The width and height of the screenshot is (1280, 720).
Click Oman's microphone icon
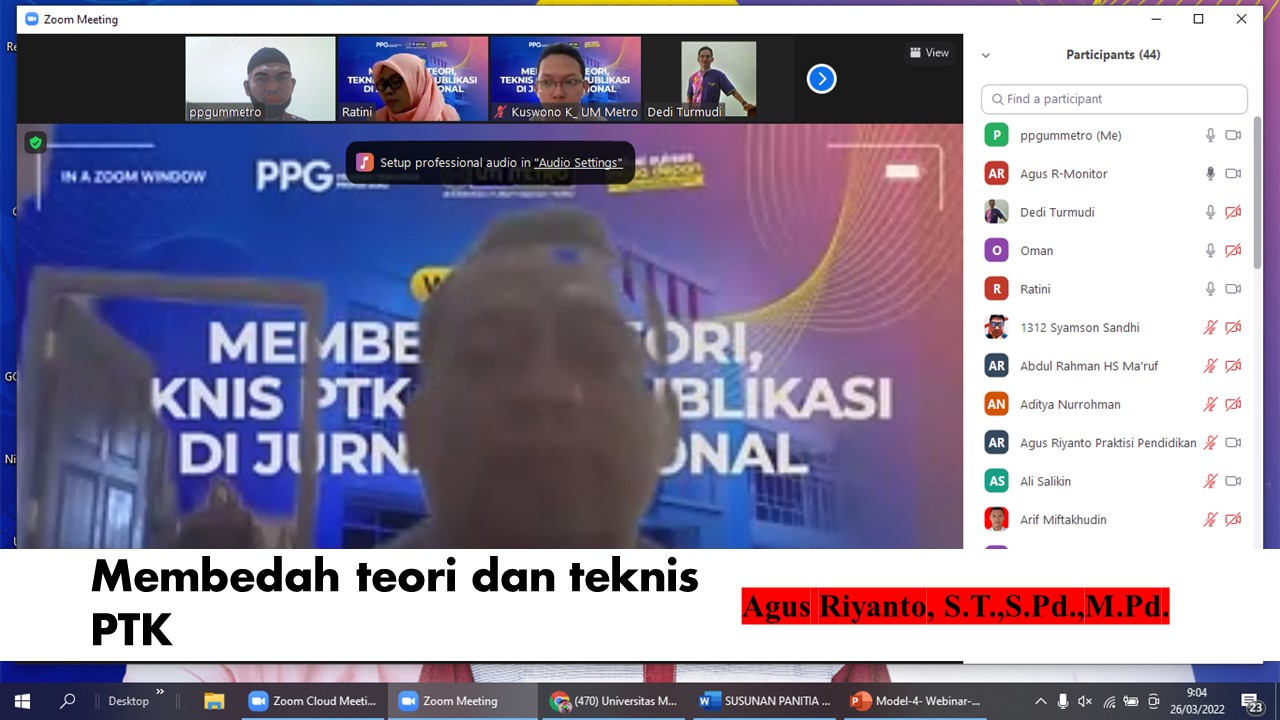1210,250
